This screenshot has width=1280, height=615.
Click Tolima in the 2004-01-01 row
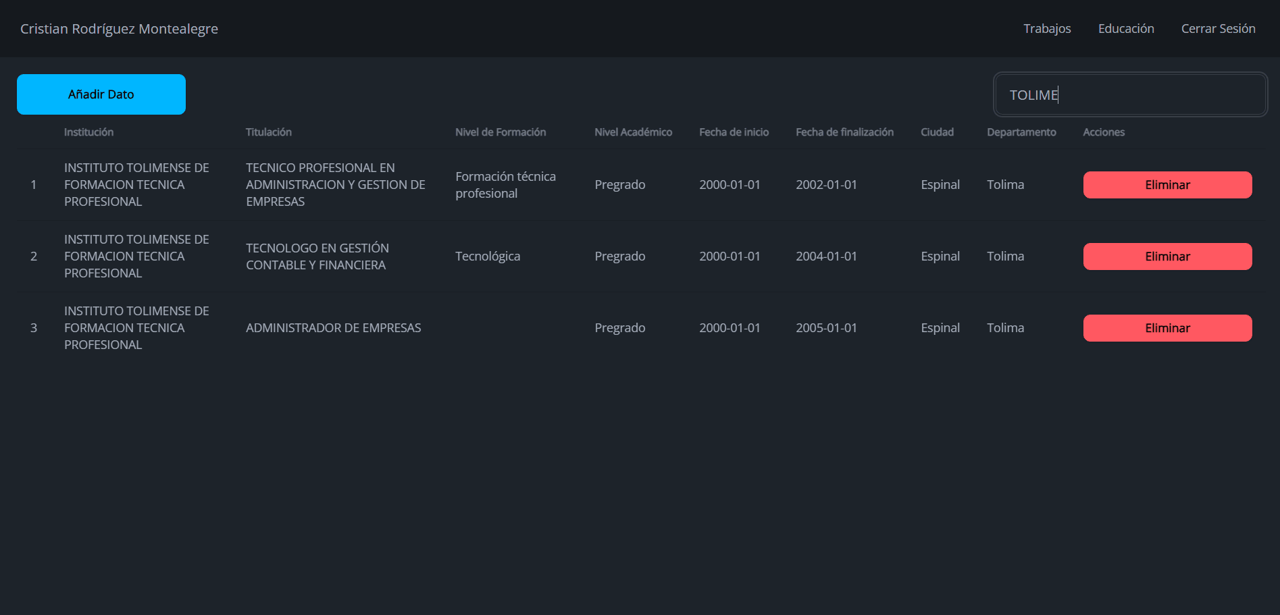(1005, 256)
